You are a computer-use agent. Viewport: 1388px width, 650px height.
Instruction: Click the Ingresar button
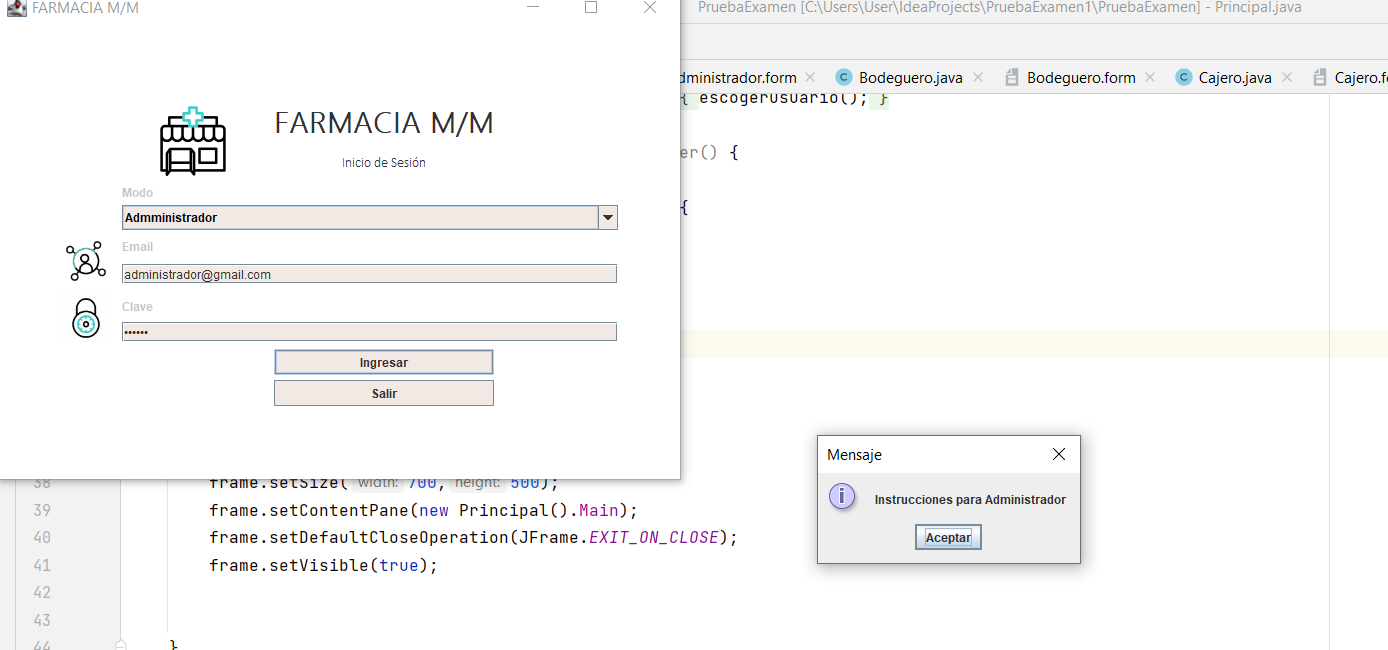[x=384, y=362]
